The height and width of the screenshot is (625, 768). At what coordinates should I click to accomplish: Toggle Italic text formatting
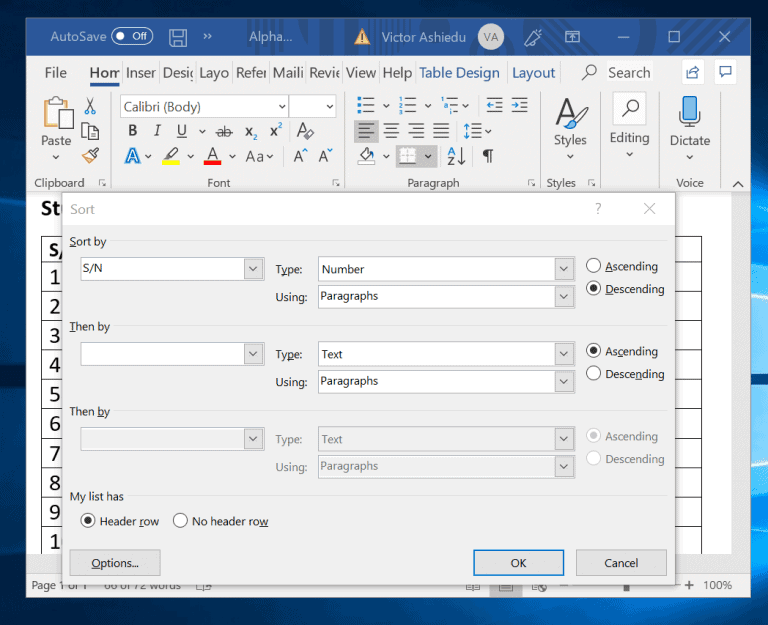[x=157, y=131]
